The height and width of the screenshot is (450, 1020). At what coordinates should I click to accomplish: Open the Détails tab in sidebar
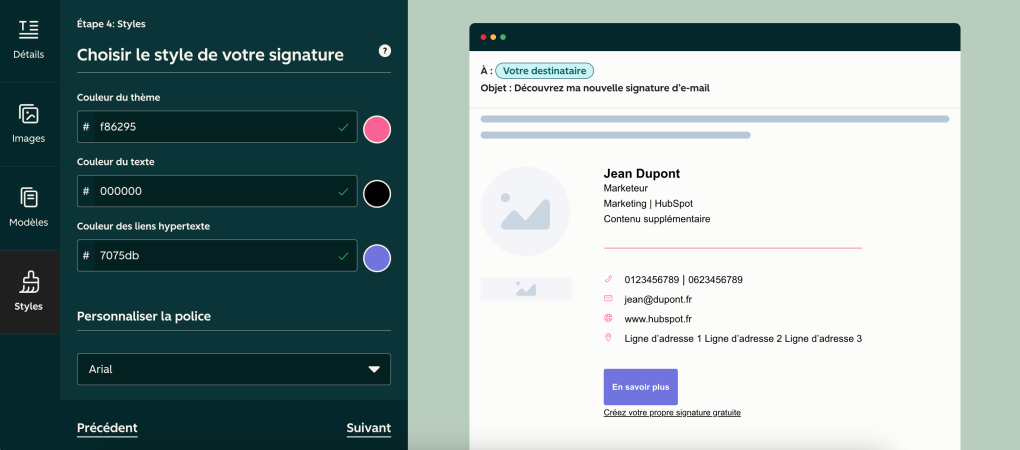(x=29, y=40)
